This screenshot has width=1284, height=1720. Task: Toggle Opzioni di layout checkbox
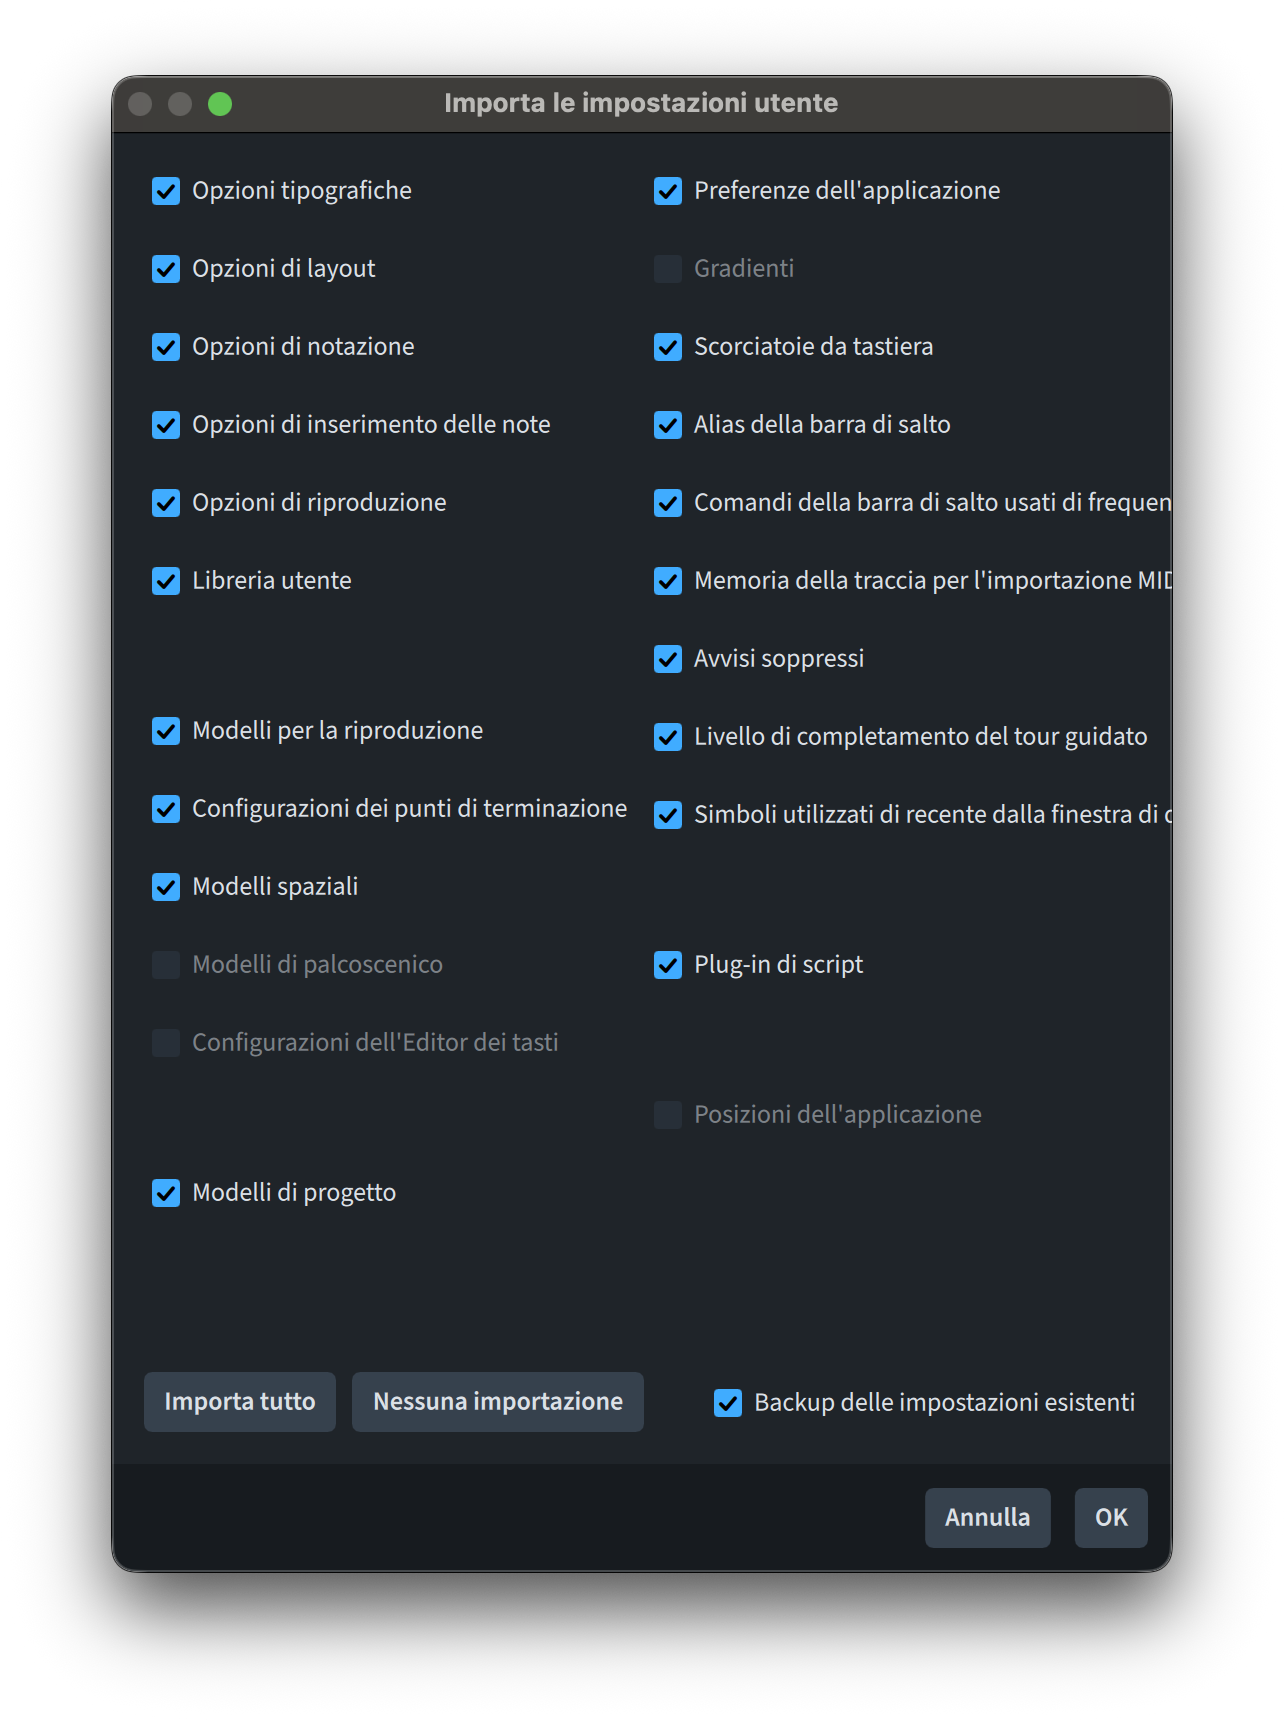point(166,269)
